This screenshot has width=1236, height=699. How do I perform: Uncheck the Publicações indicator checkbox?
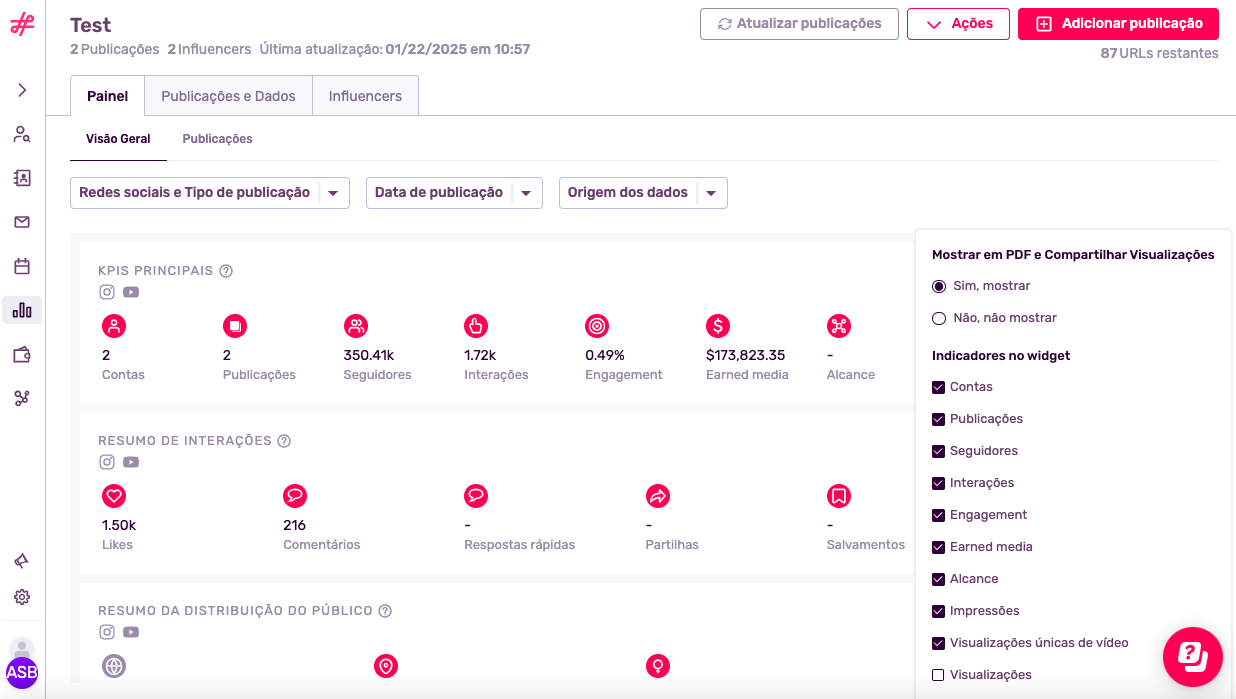coord(938,419)
